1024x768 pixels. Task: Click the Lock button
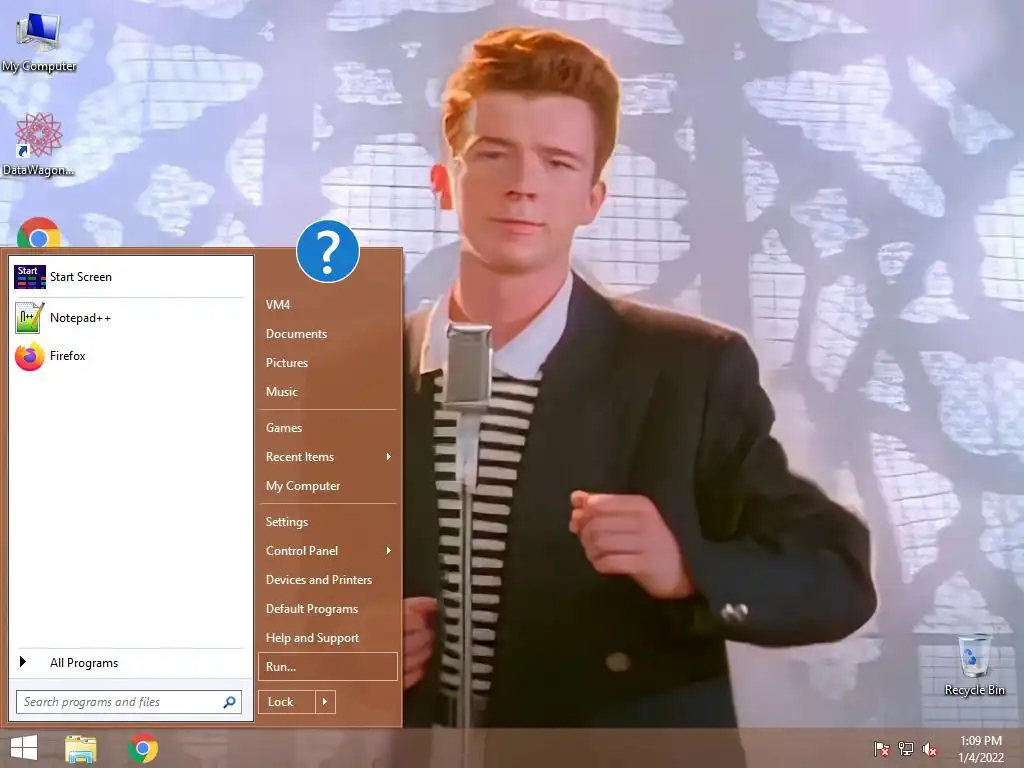pos(287,702)
